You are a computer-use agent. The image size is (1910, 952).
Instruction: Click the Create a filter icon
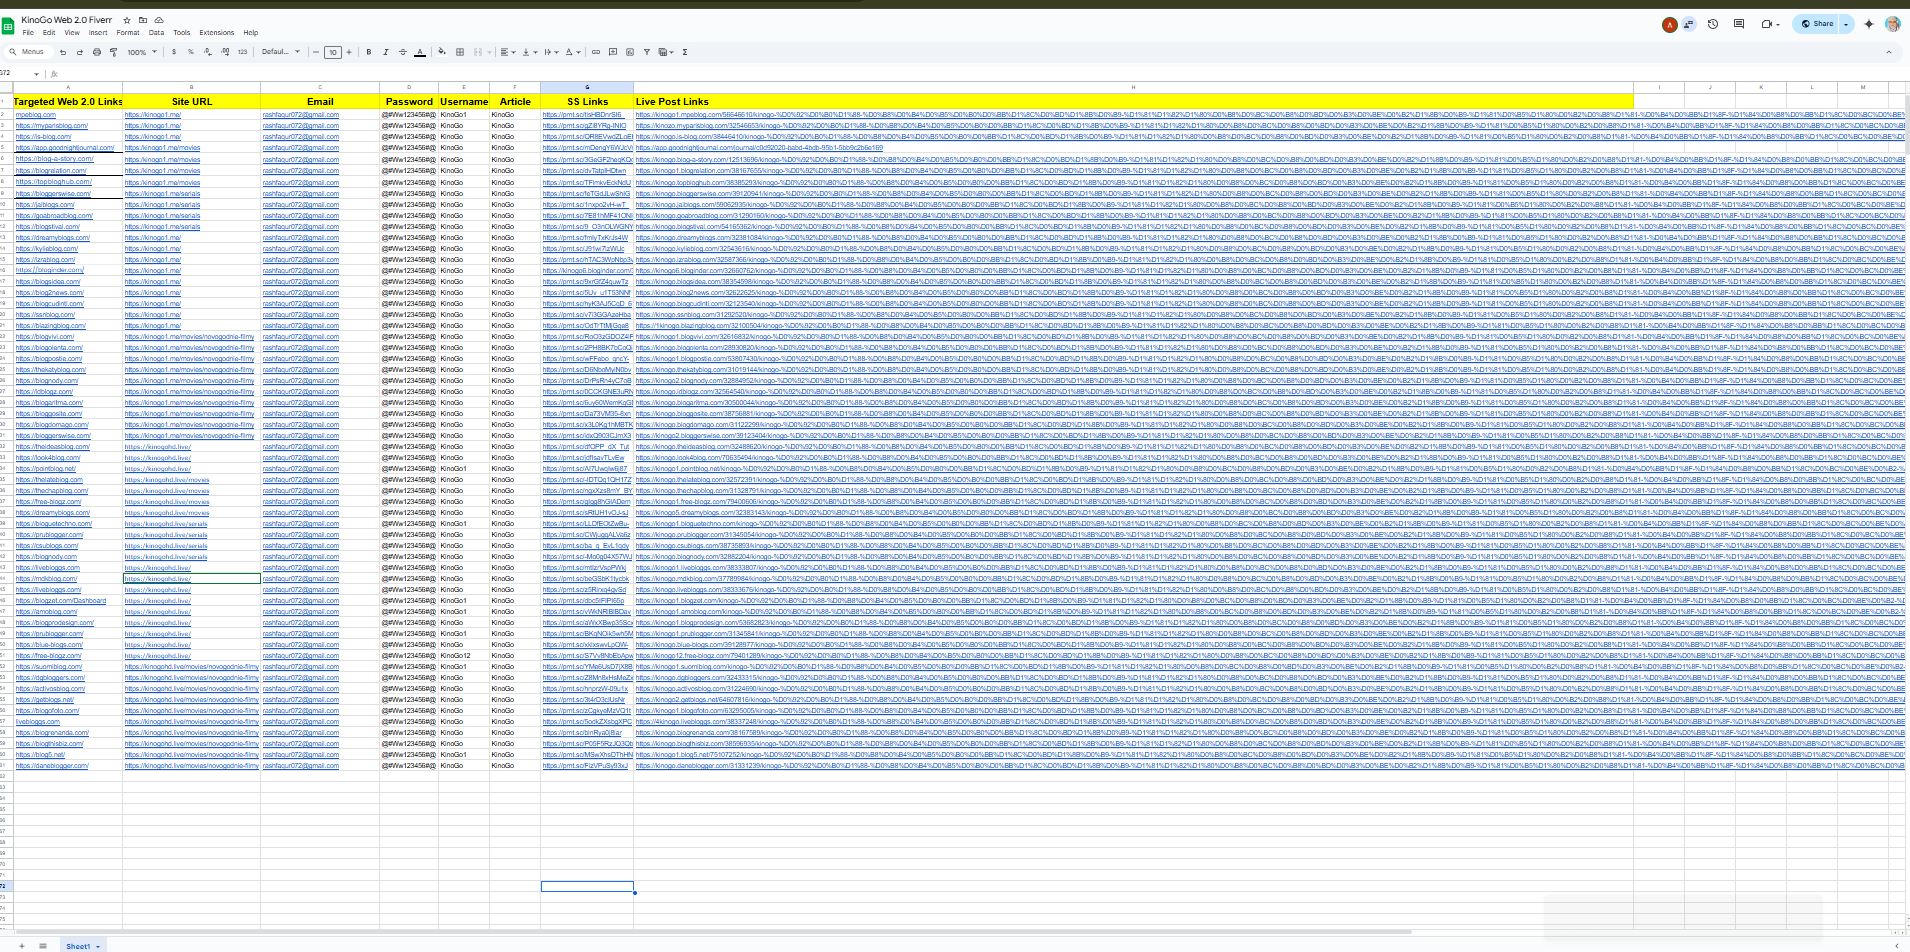(647, 52)
